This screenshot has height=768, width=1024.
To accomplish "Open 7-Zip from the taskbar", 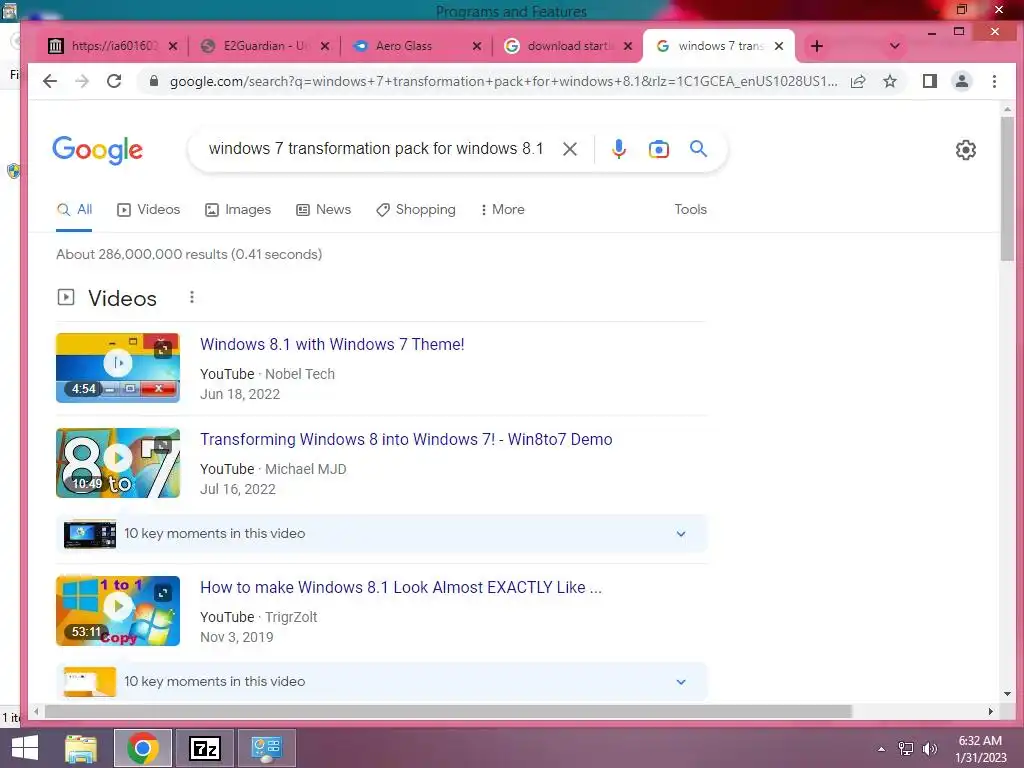I will (204, 748).
